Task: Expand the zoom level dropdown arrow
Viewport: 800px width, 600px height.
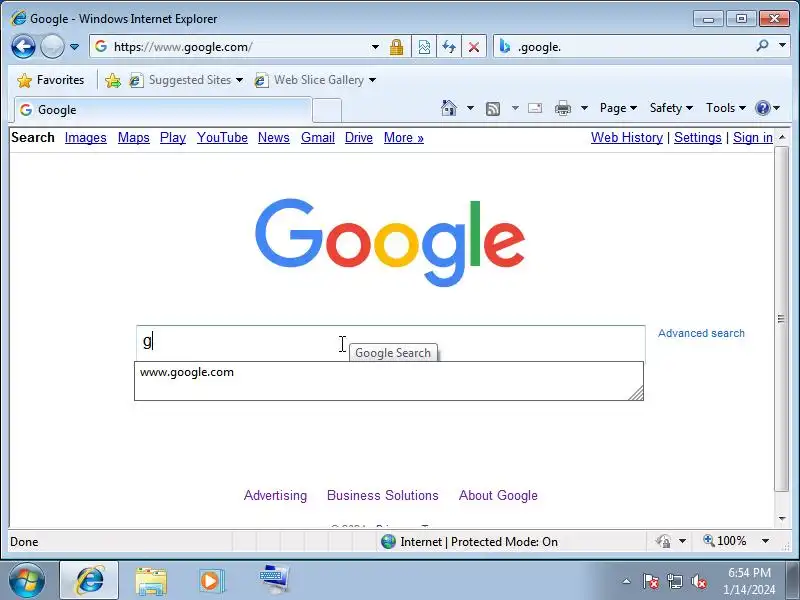Action: 765,541
